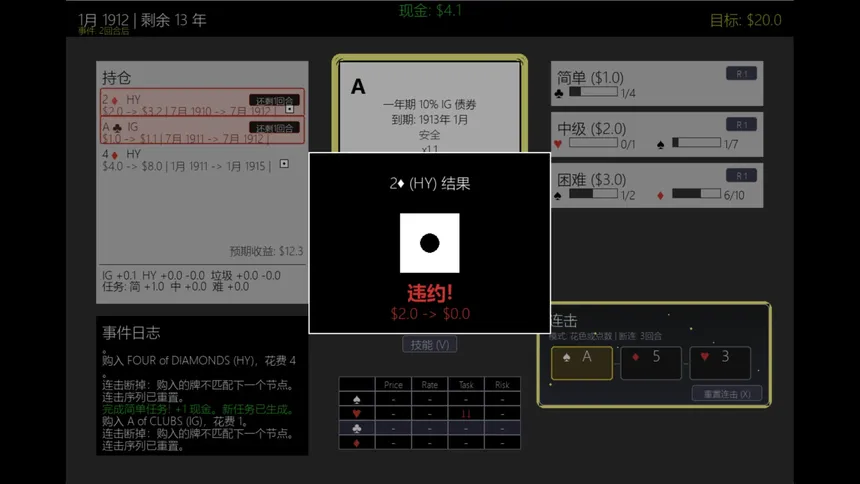Click the club suit row icon in table
The height and width of the screenshot is (484, 860).
coord(357,428)
